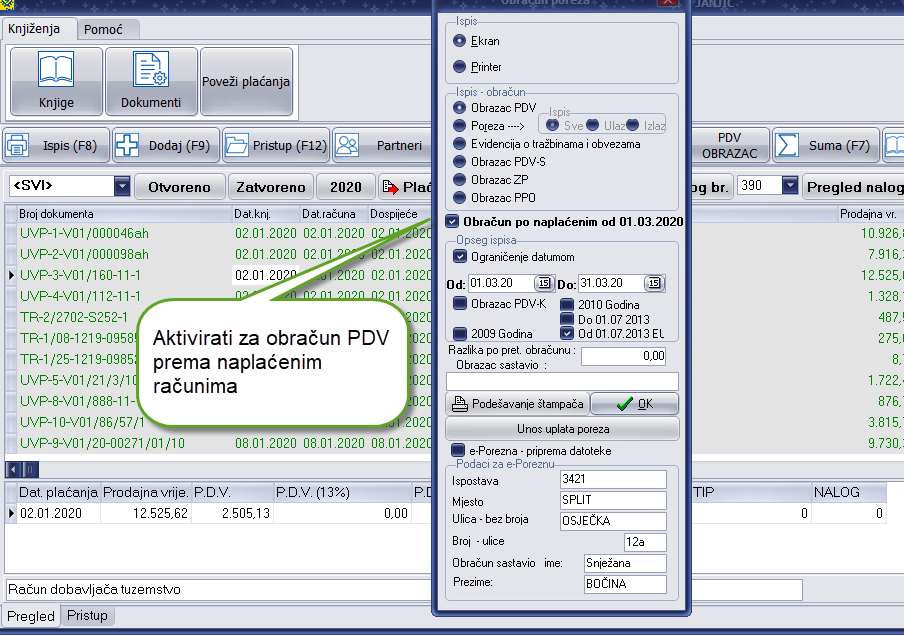Screen dimensions: 904x635
Task: Open Pristup (F12) folder icon
Action: (x=237, y=146)
